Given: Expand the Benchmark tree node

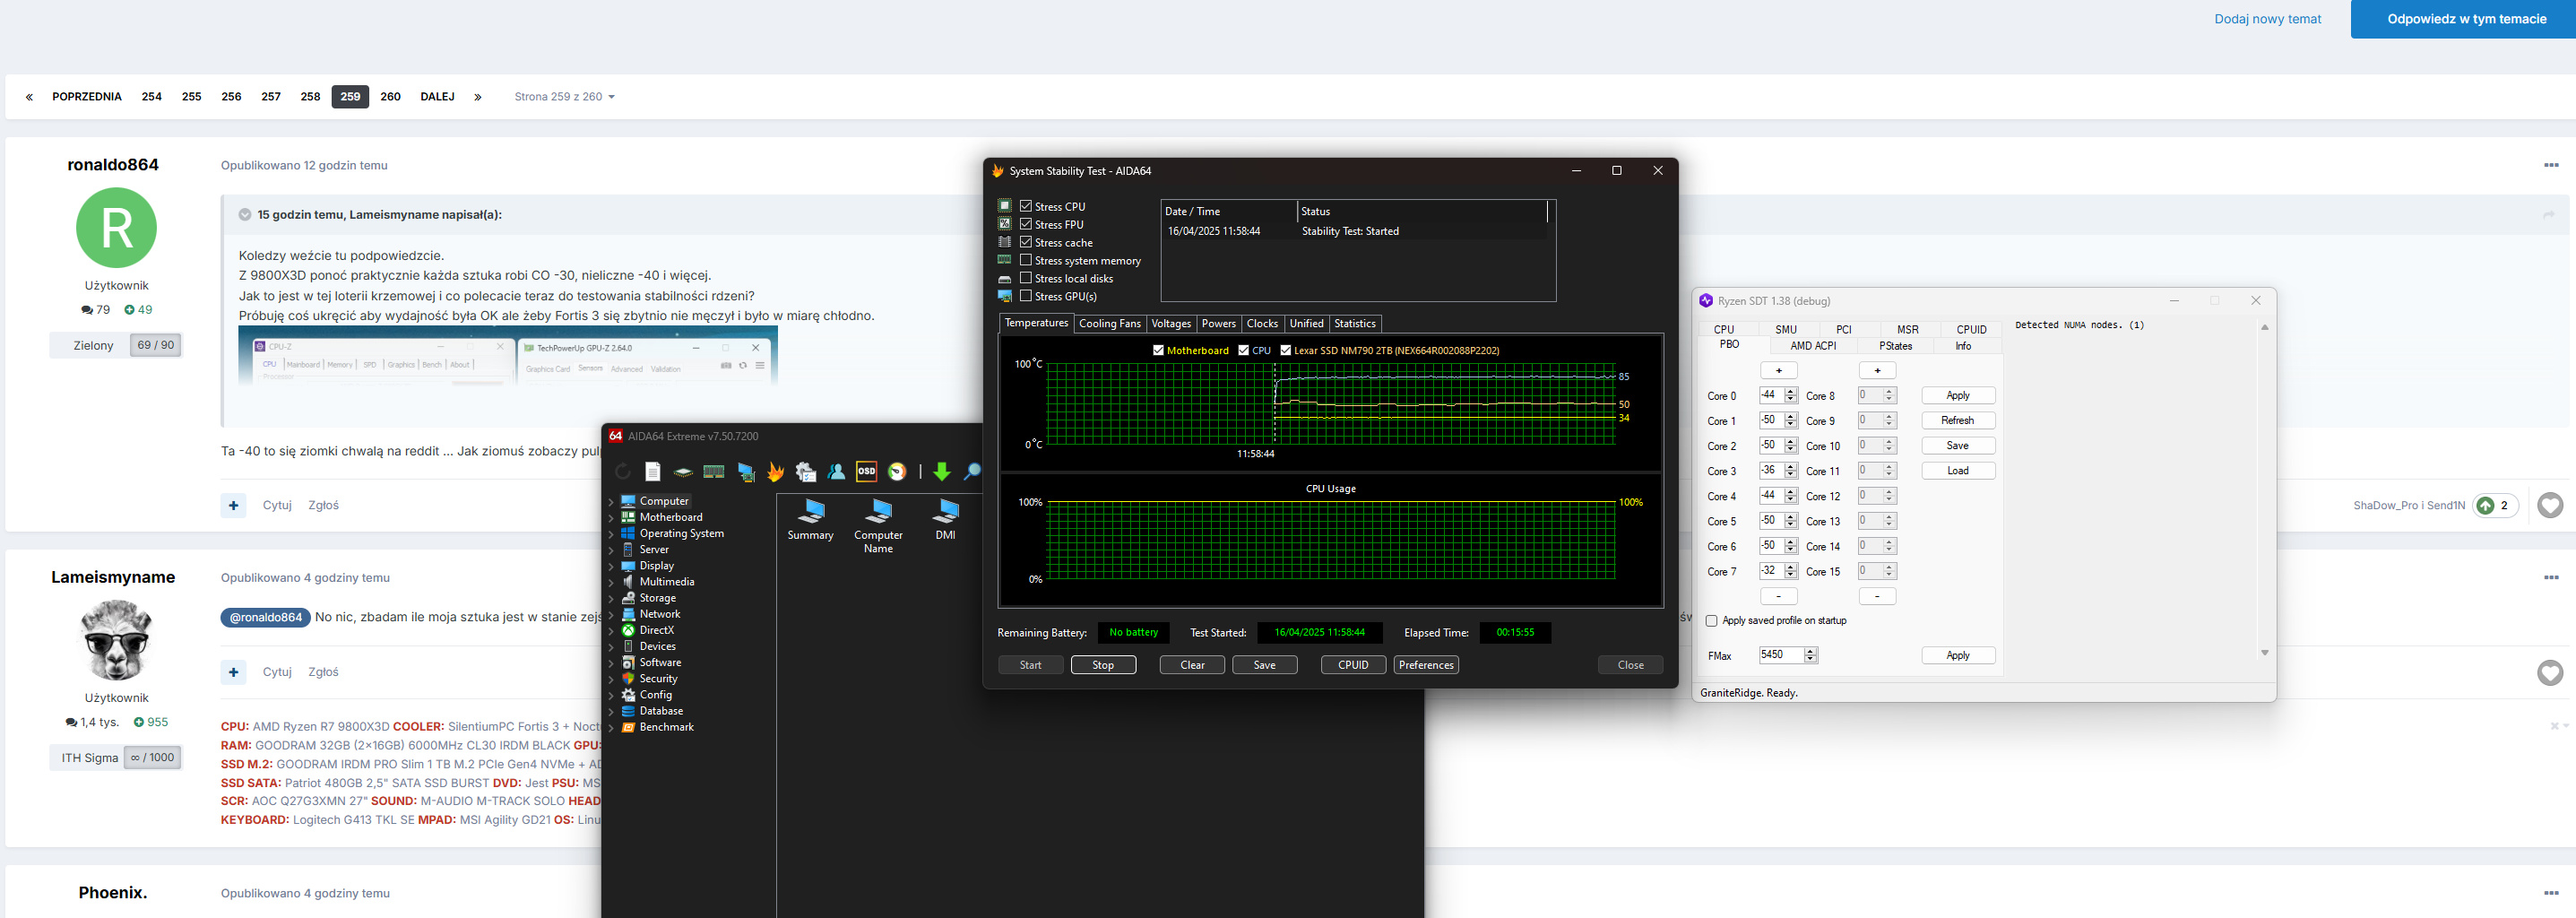Looking at the screenshot, I should tap(611, 728).
